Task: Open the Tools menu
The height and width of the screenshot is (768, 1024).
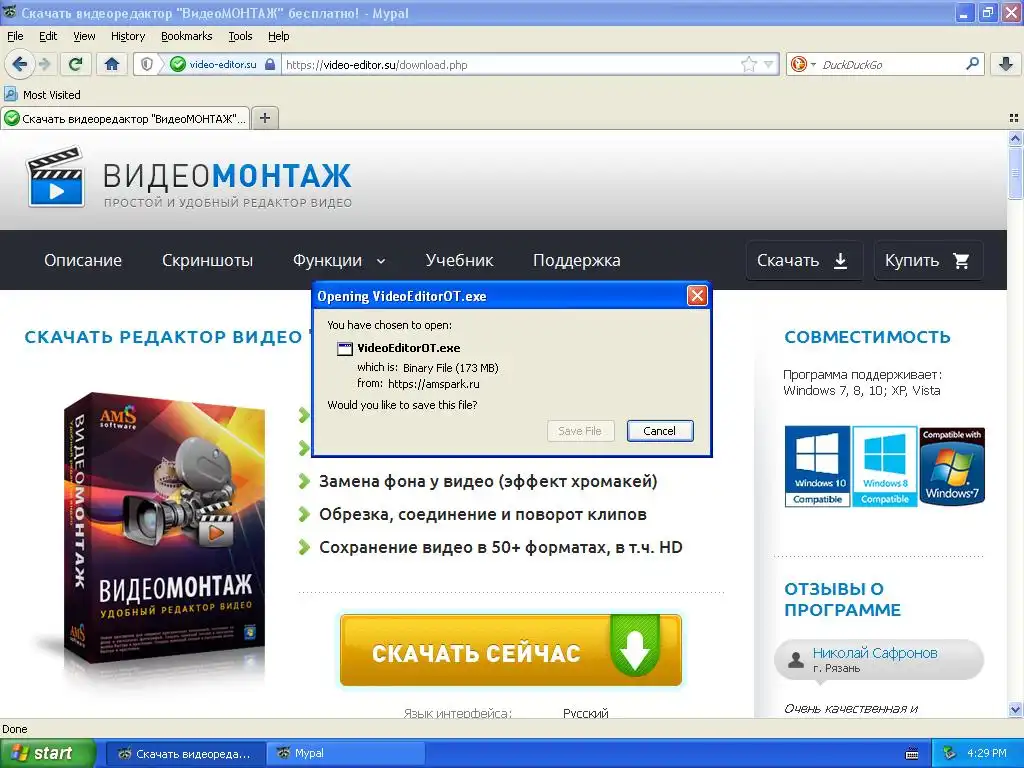Action: 240,36
